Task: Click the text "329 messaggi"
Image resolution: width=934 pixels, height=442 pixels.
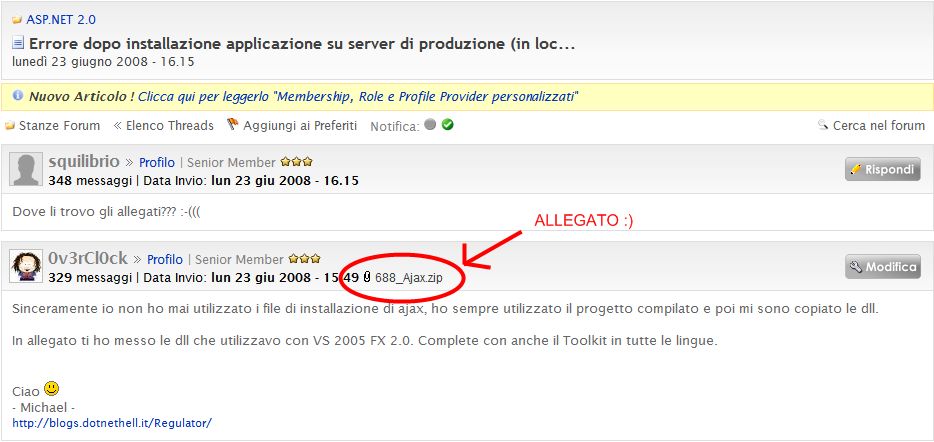Action: [90, 278]
